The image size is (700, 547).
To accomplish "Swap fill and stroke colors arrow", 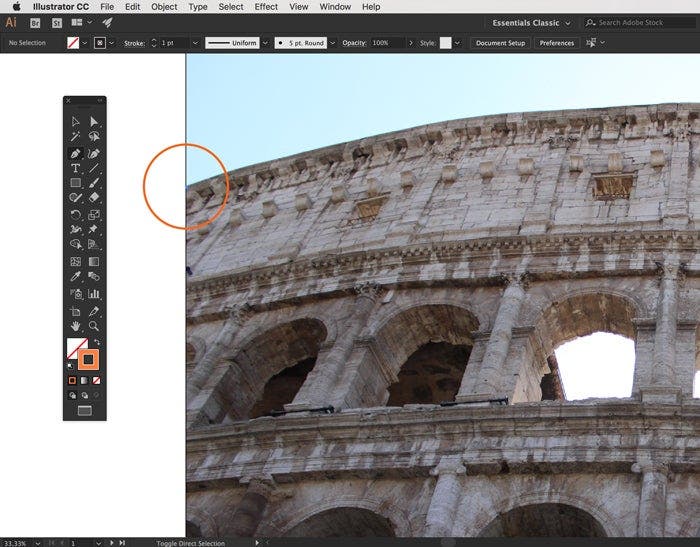I will tap(97, 342).
